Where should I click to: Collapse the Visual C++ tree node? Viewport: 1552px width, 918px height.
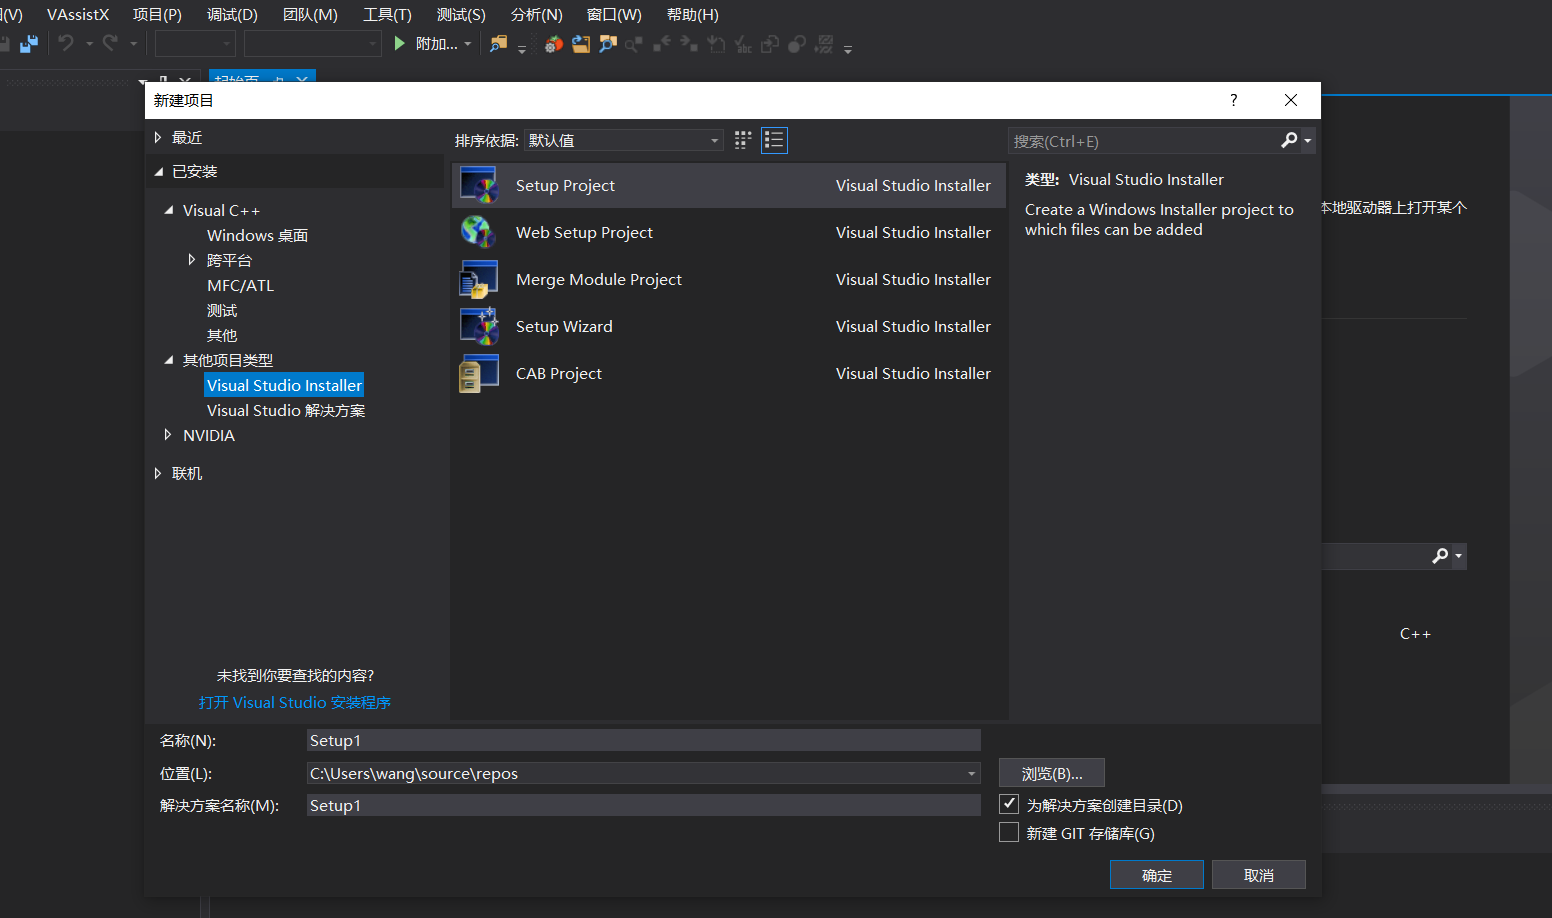[168, 210]
